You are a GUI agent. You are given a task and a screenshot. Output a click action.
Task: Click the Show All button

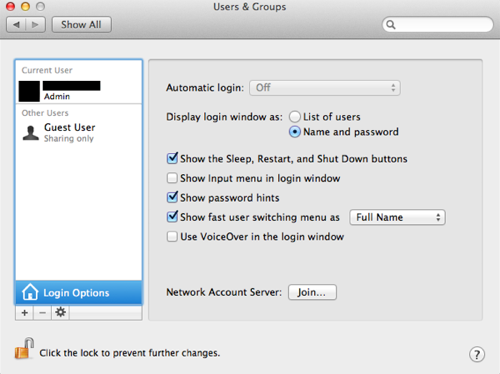tap(81, 25)
